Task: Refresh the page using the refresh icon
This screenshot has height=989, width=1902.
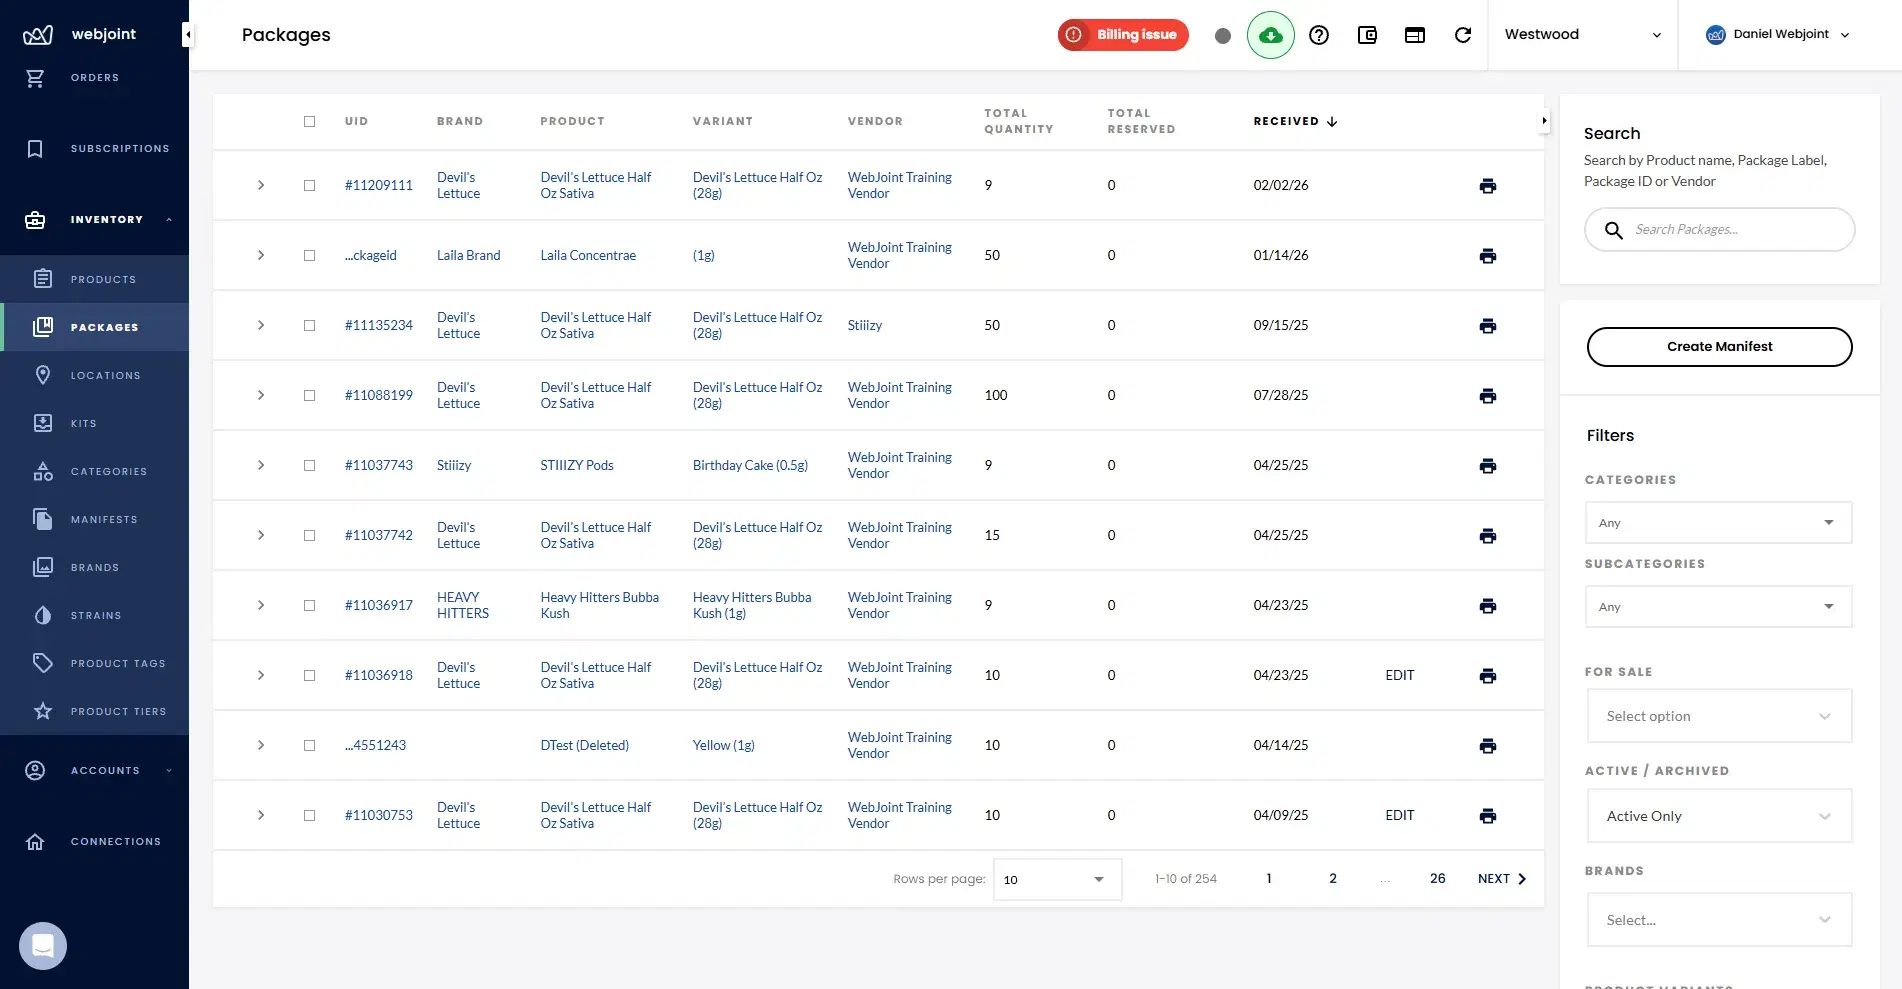Action: pos(1463,35)
